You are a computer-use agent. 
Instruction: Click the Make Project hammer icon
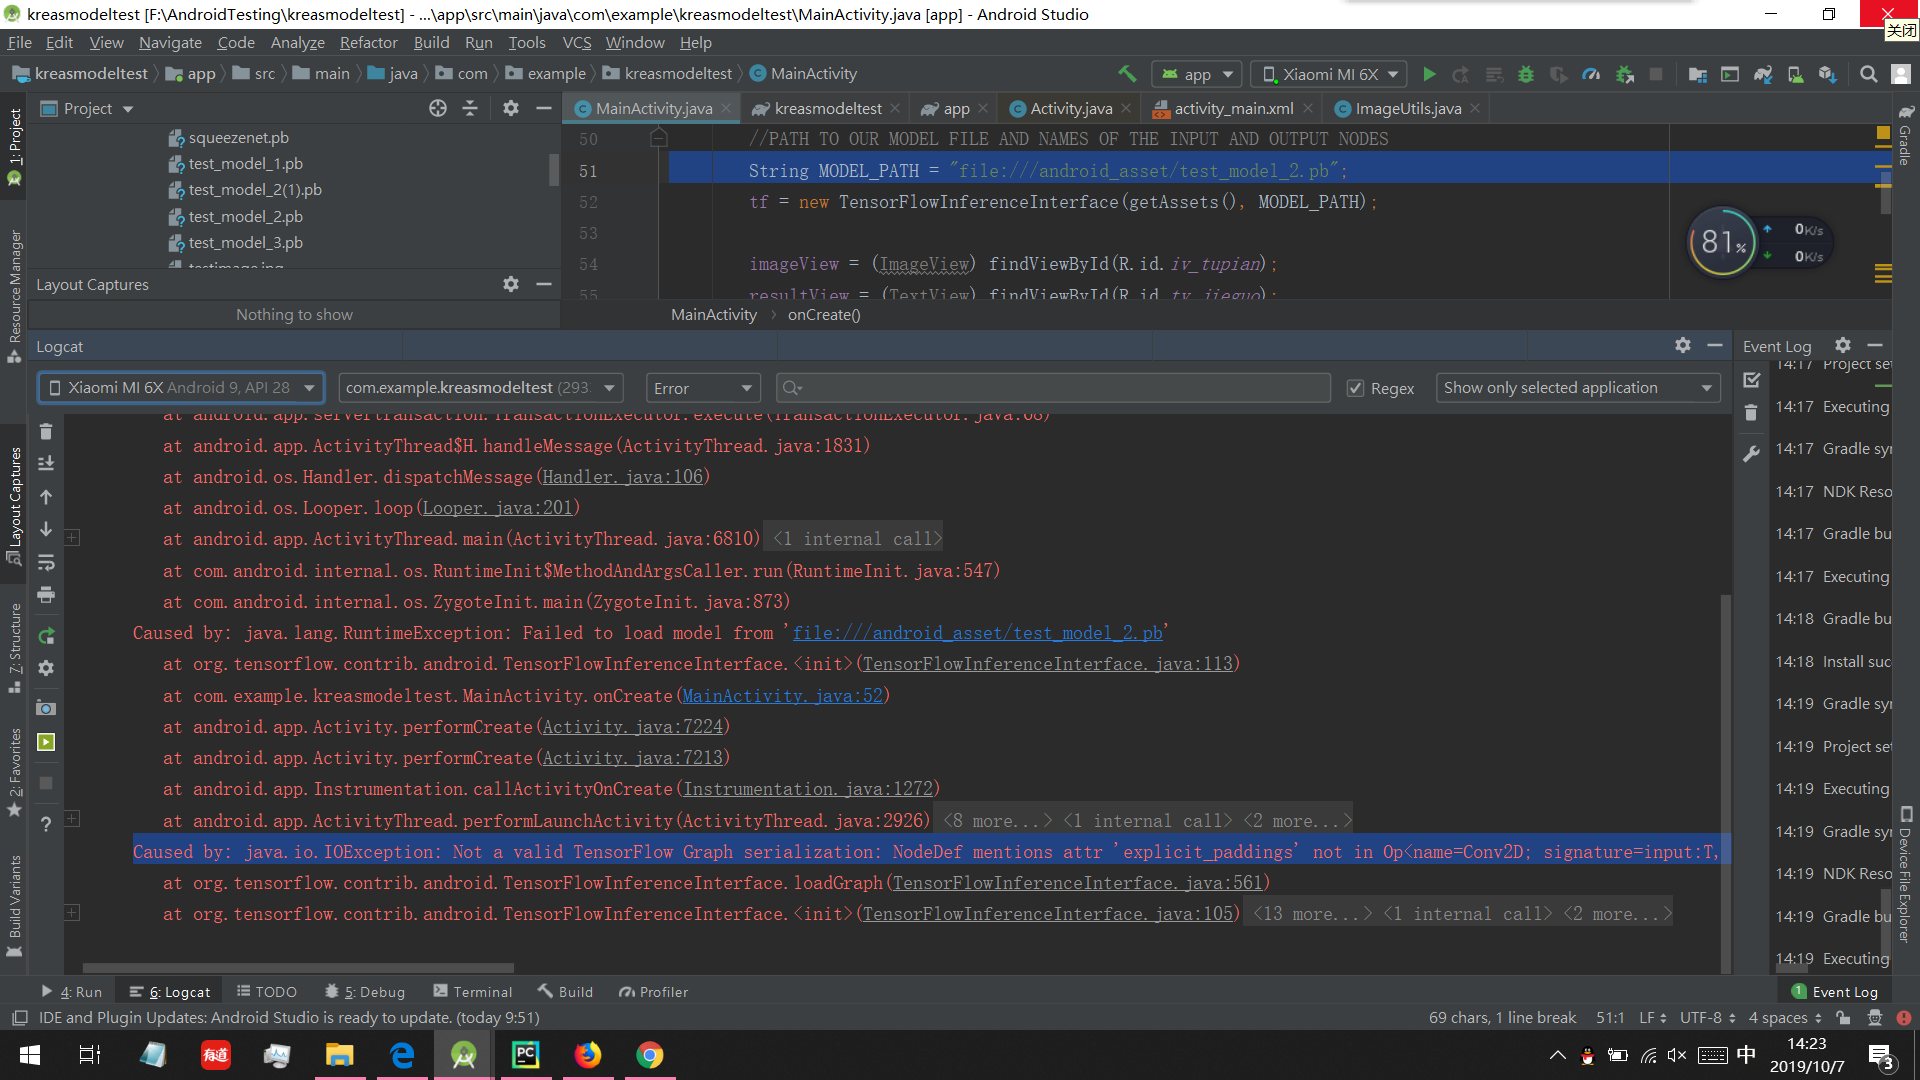click(1127, 74)
